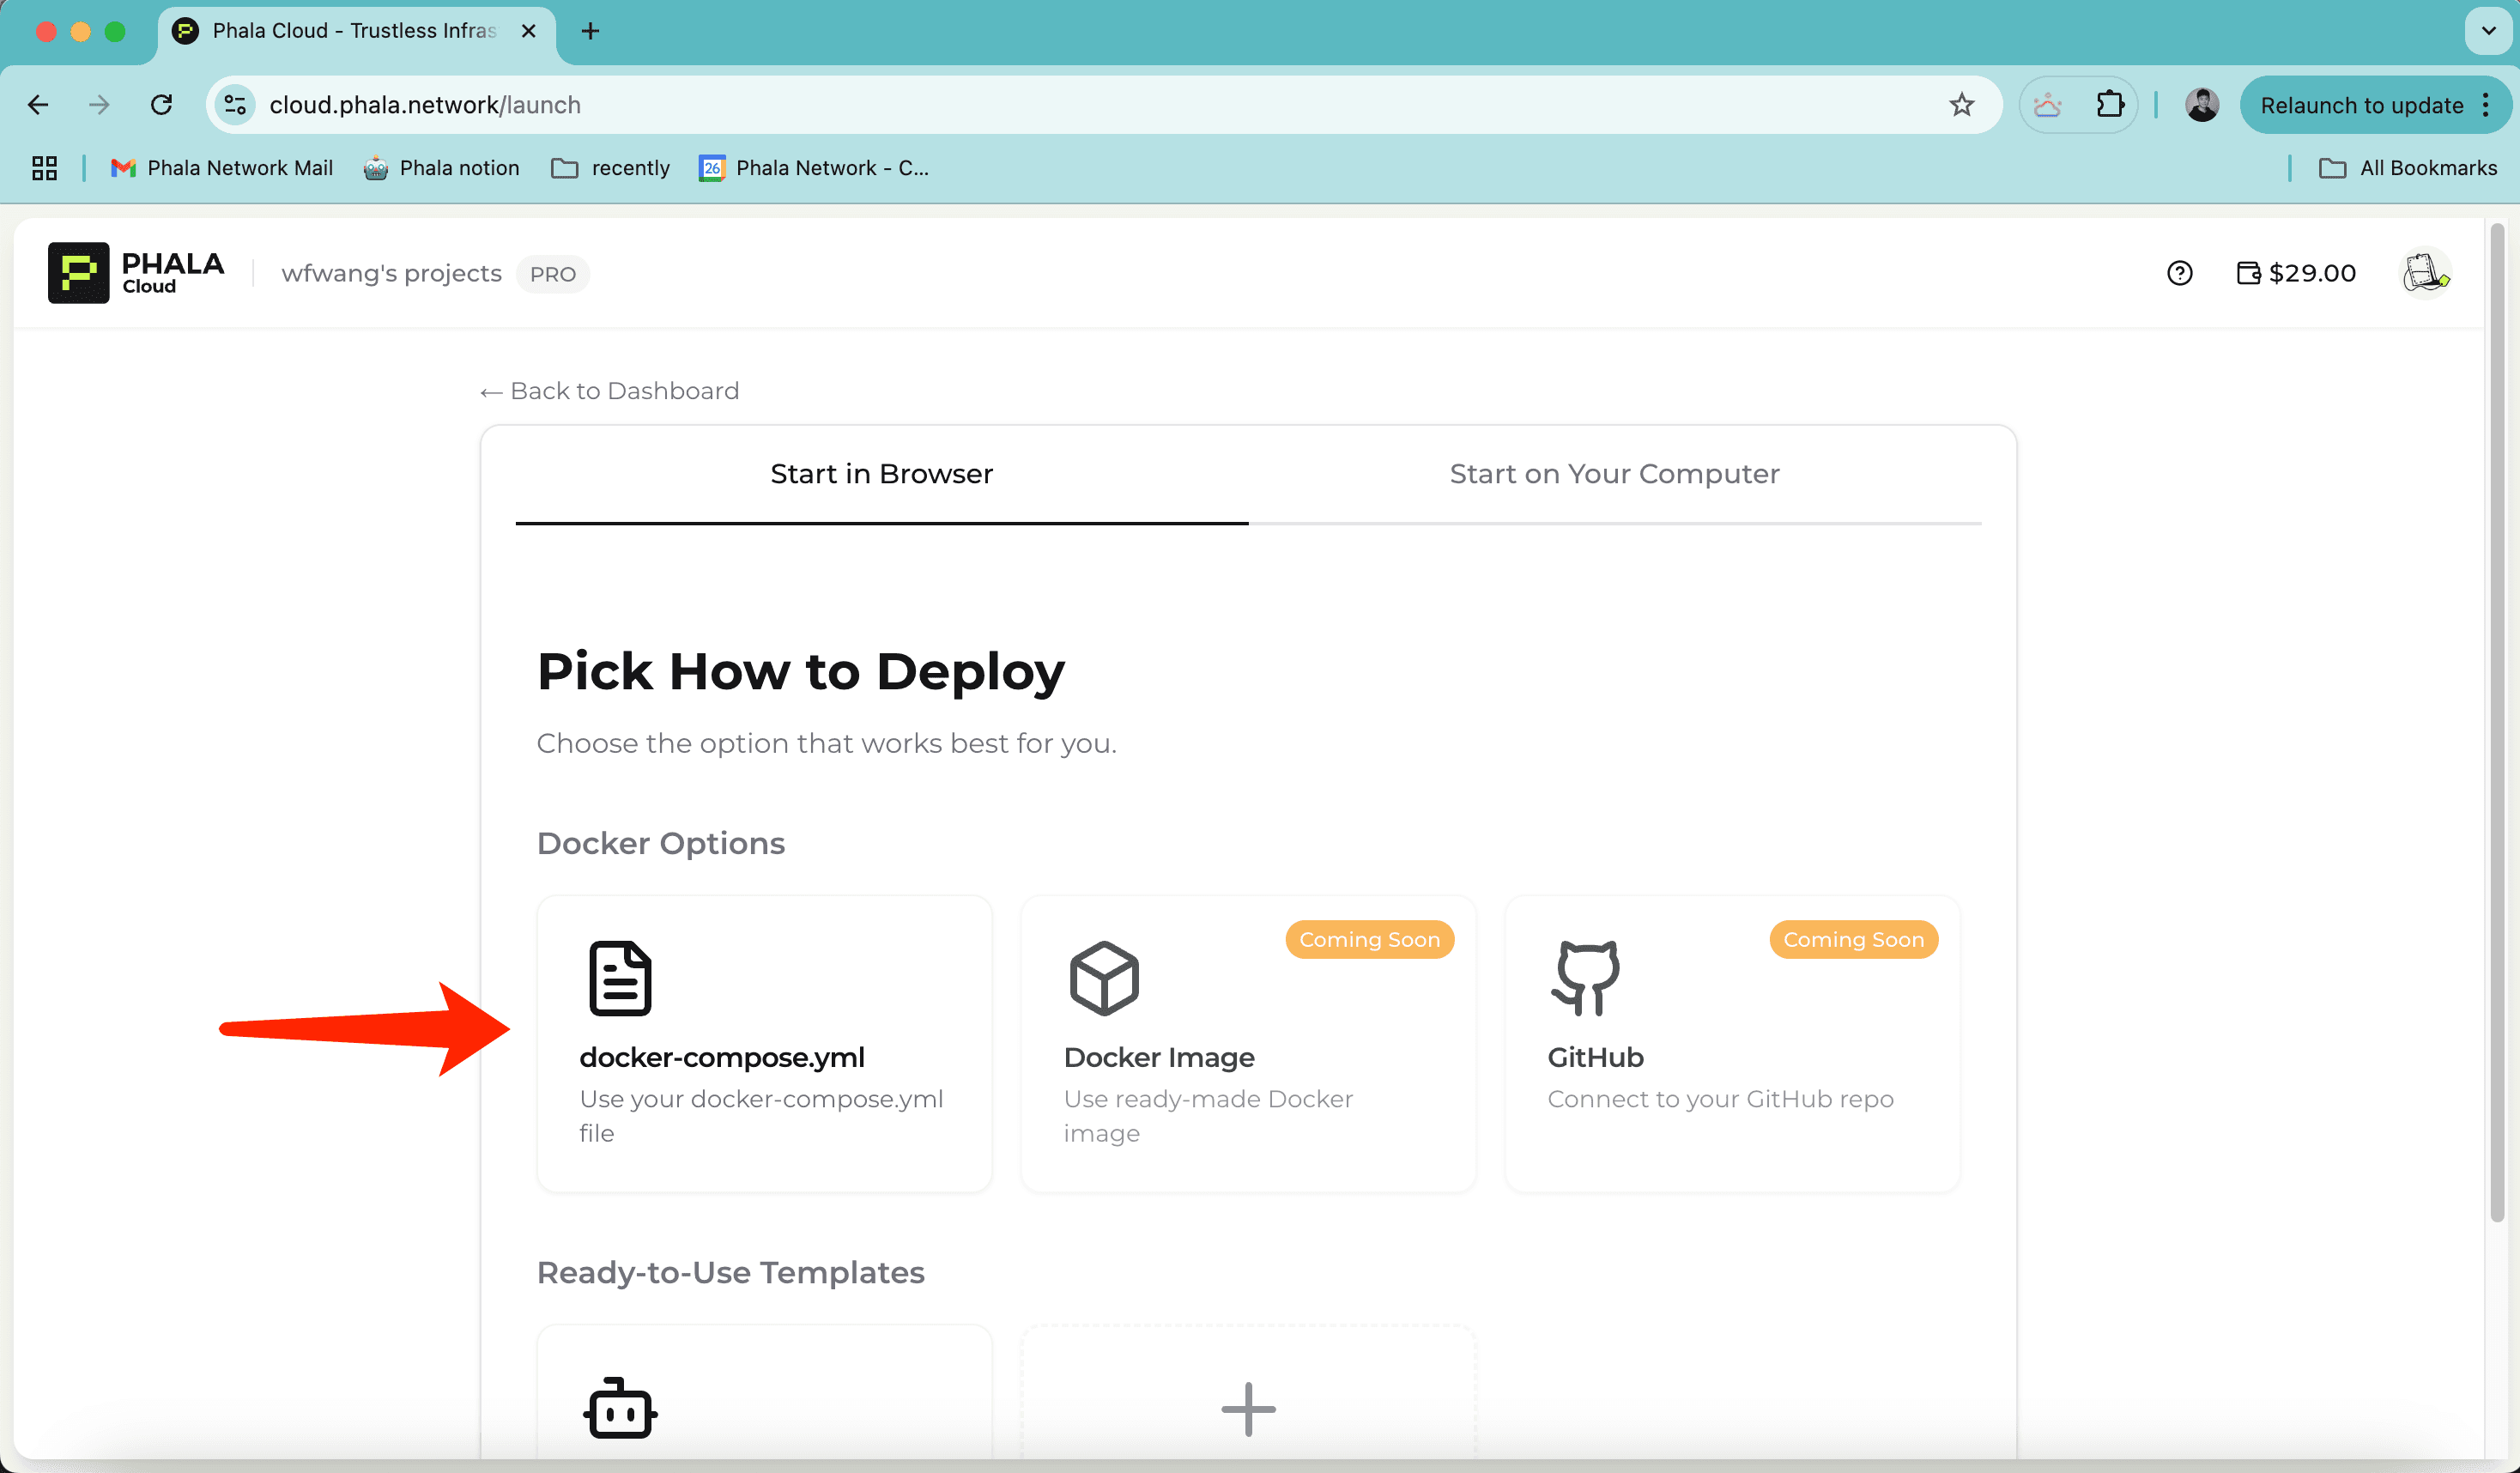Select the docker-compose.yml file icon card
This screenshot has height=1473, width=2520.
[620, 978]
